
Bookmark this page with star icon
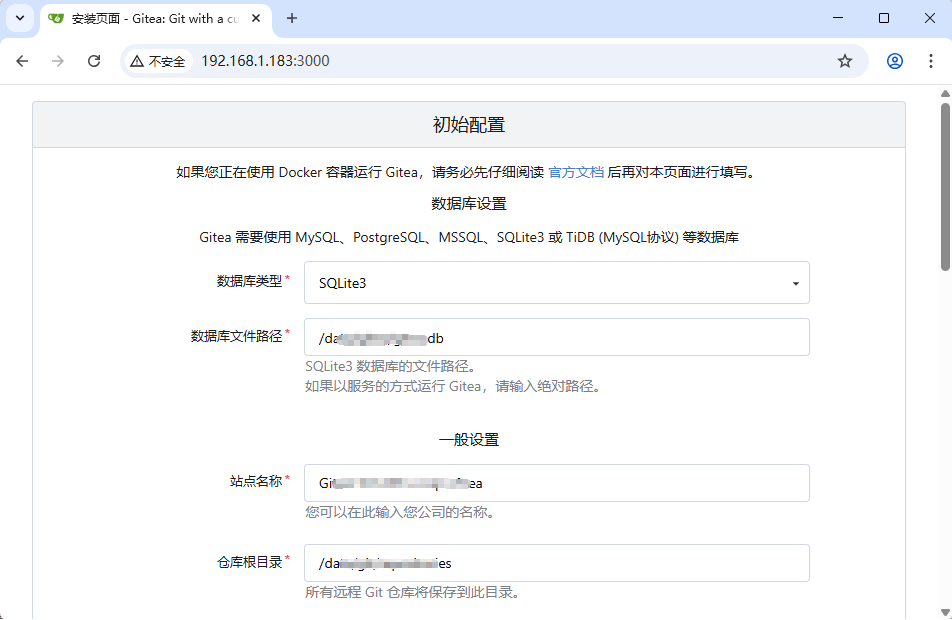[845, 61]
